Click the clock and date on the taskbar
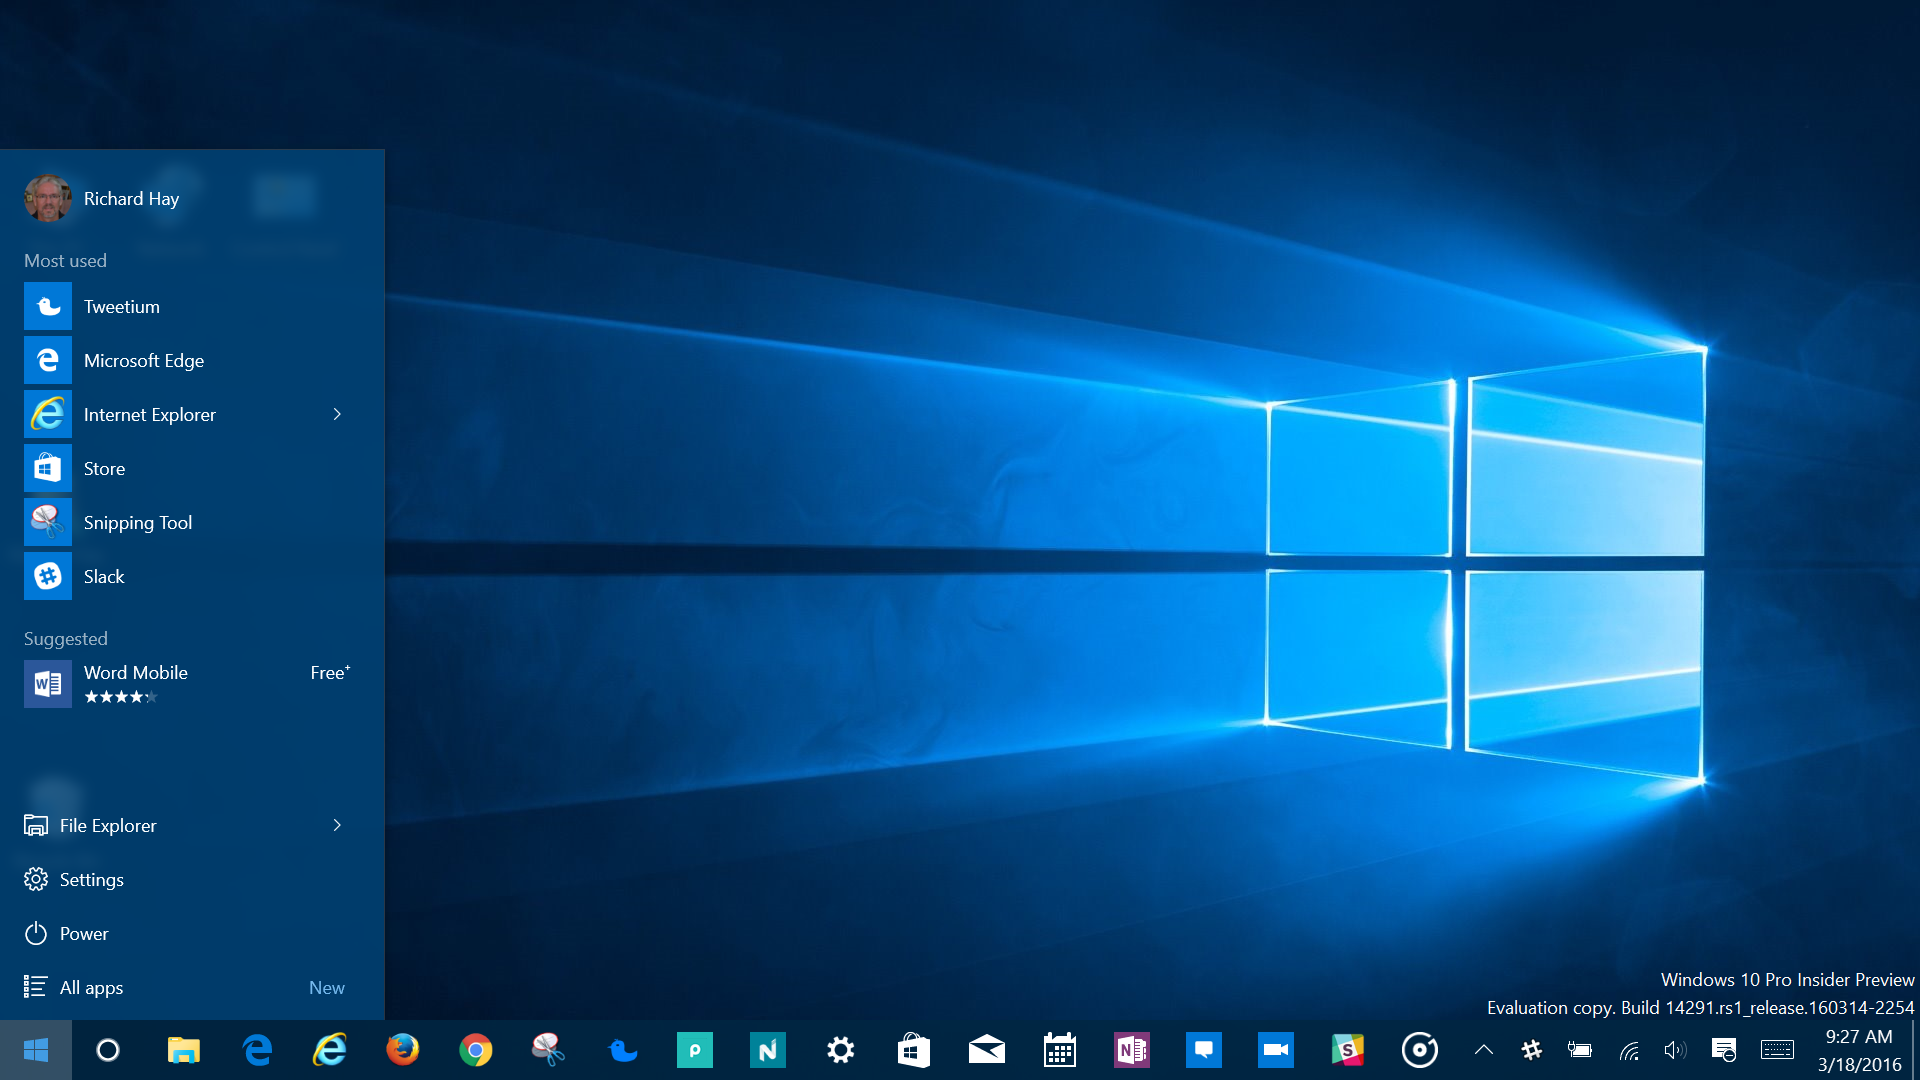1920x1080 pixels. (1859, 1050)
